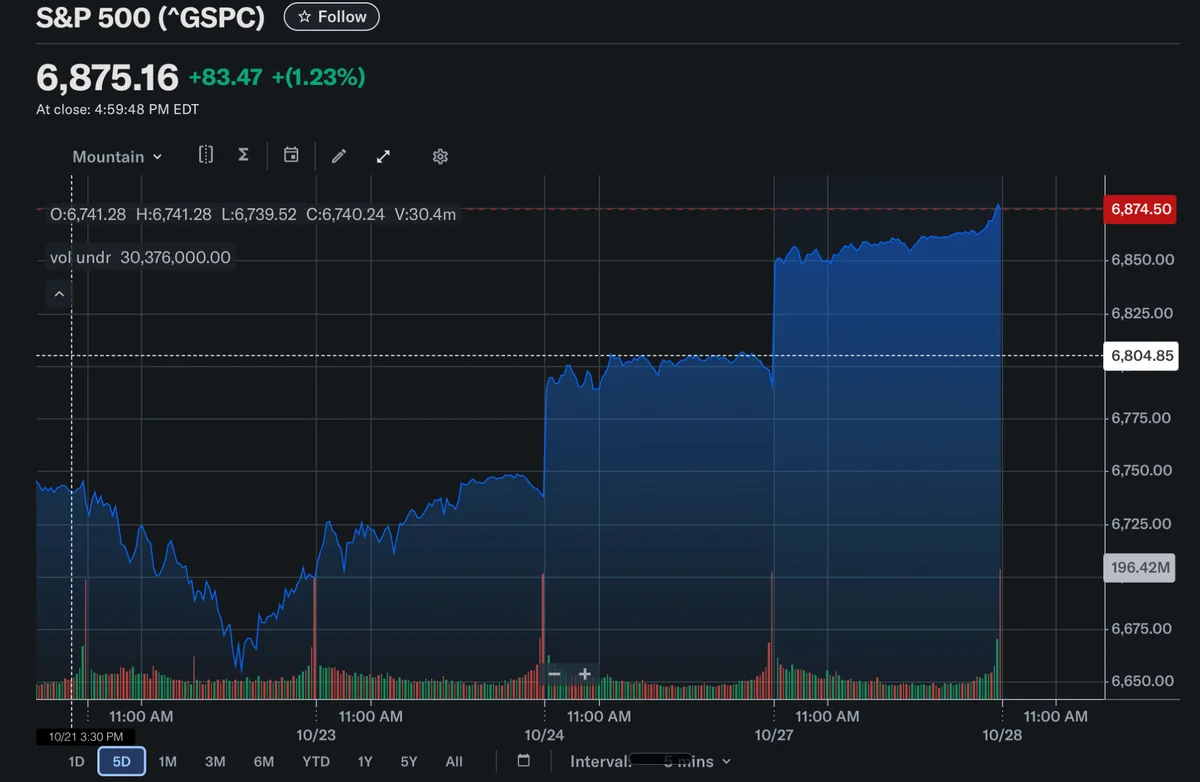Open the S&P 500 (^GSPC) ticker link

tap(150, 17)
